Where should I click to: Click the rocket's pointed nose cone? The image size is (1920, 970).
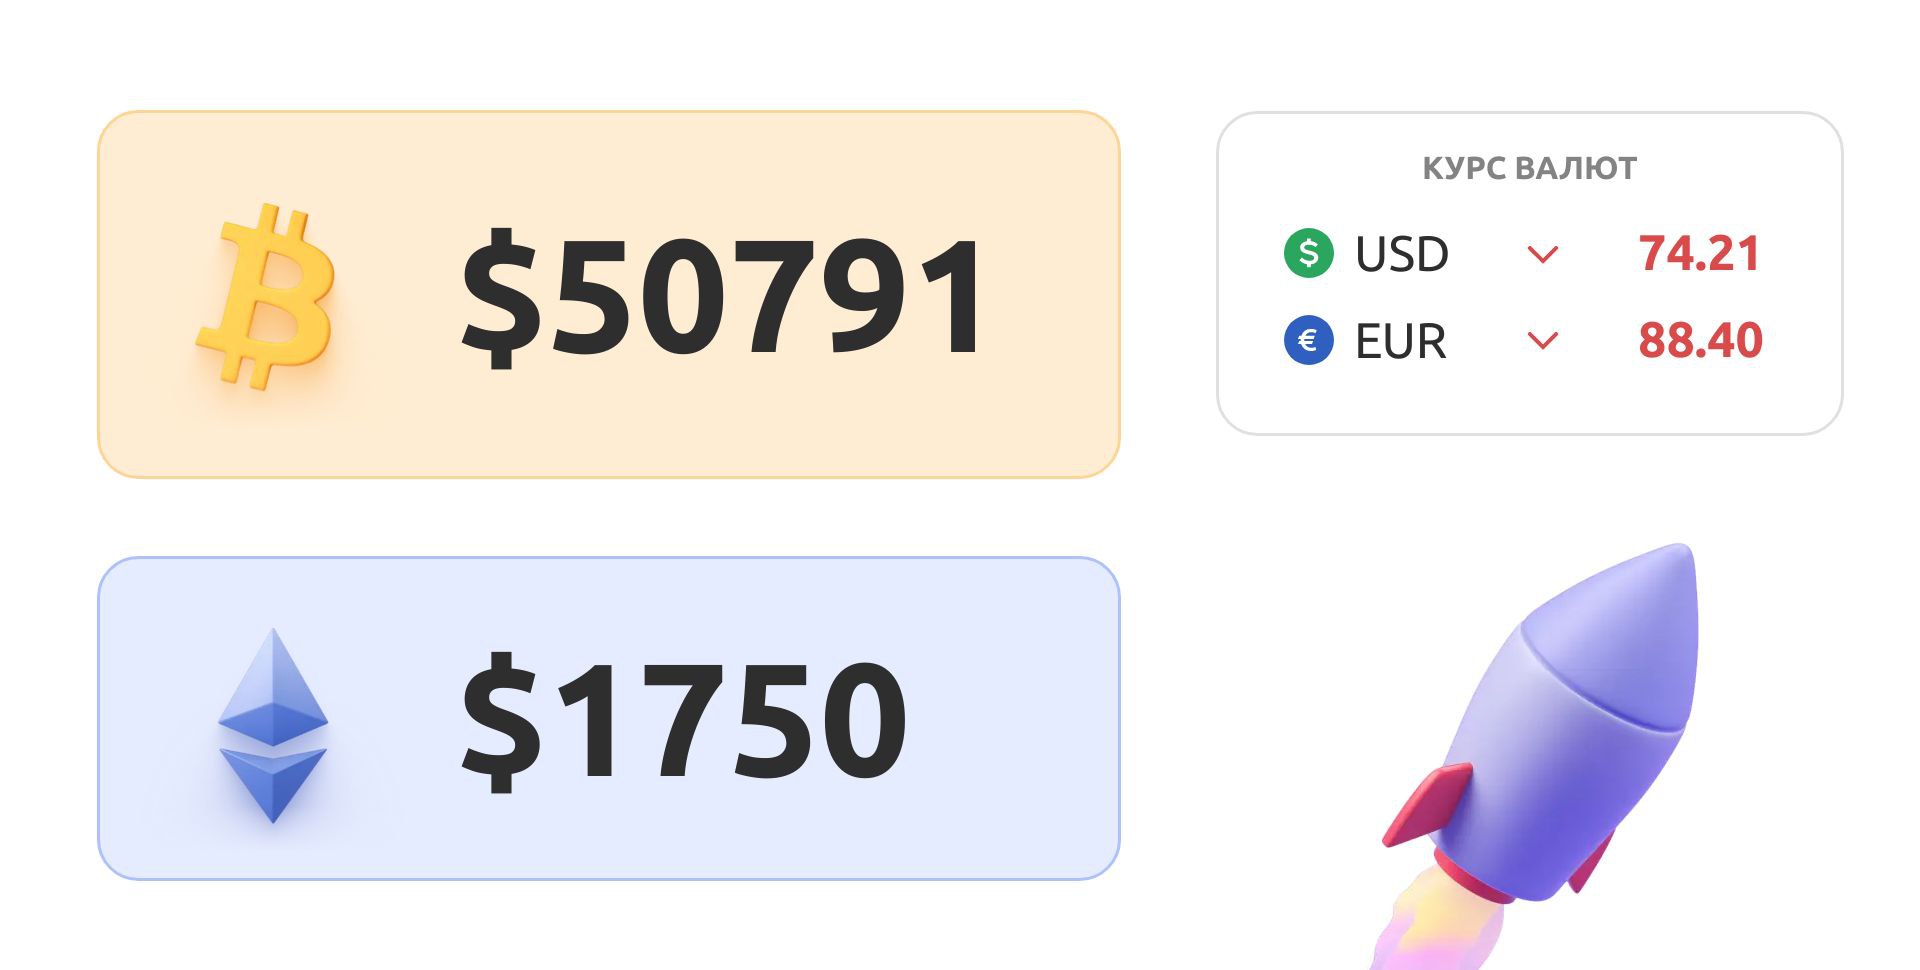point(1625,630)
